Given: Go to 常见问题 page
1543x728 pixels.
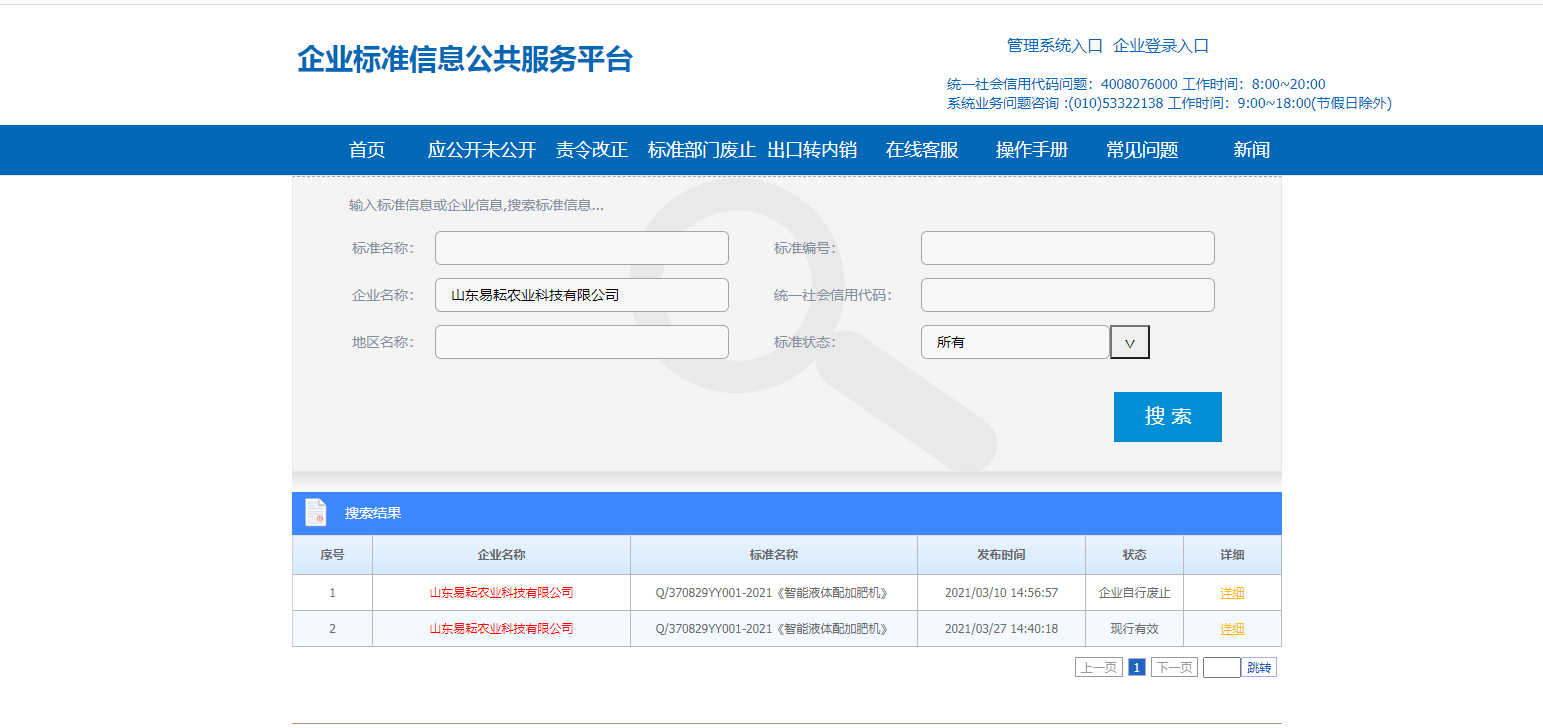Looking at the screenshot, I should pyautogui.click(x=1142, y=150).
